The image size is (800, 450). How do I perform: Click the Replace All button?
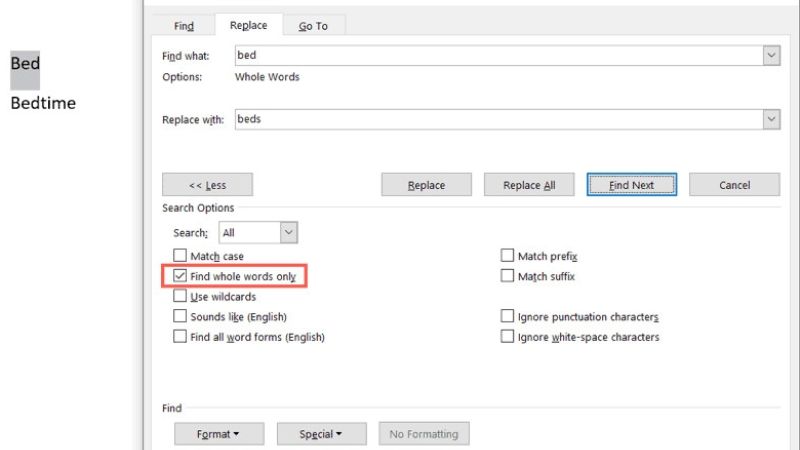coord(529,185)
